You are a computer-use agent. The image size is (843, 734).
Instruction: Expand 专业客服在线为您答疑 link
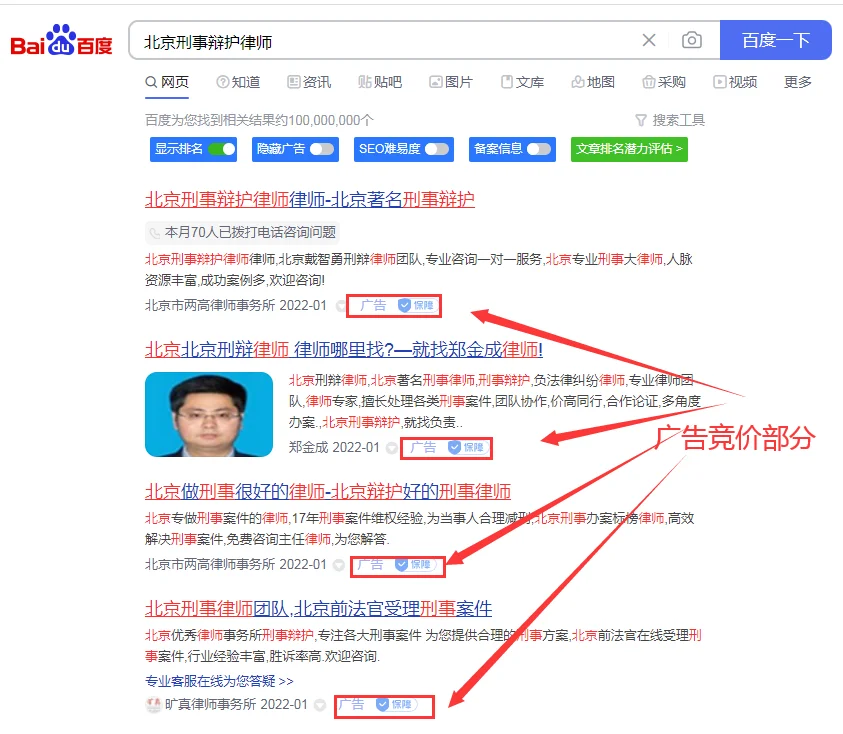(x=219, y=681)
